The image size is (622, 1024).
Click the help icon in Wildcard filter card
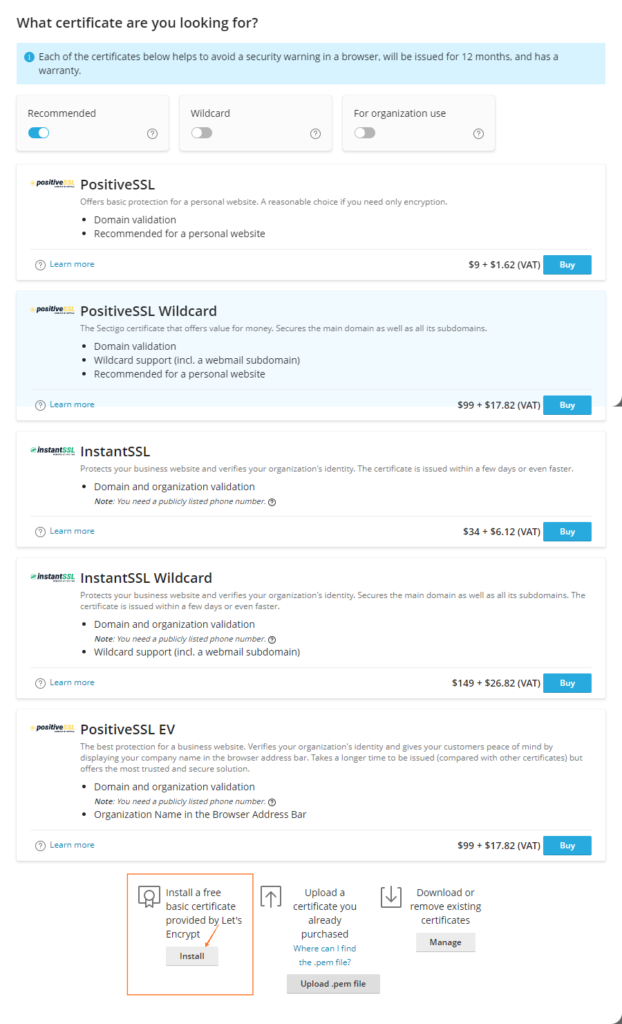click(x=316, y=134)
